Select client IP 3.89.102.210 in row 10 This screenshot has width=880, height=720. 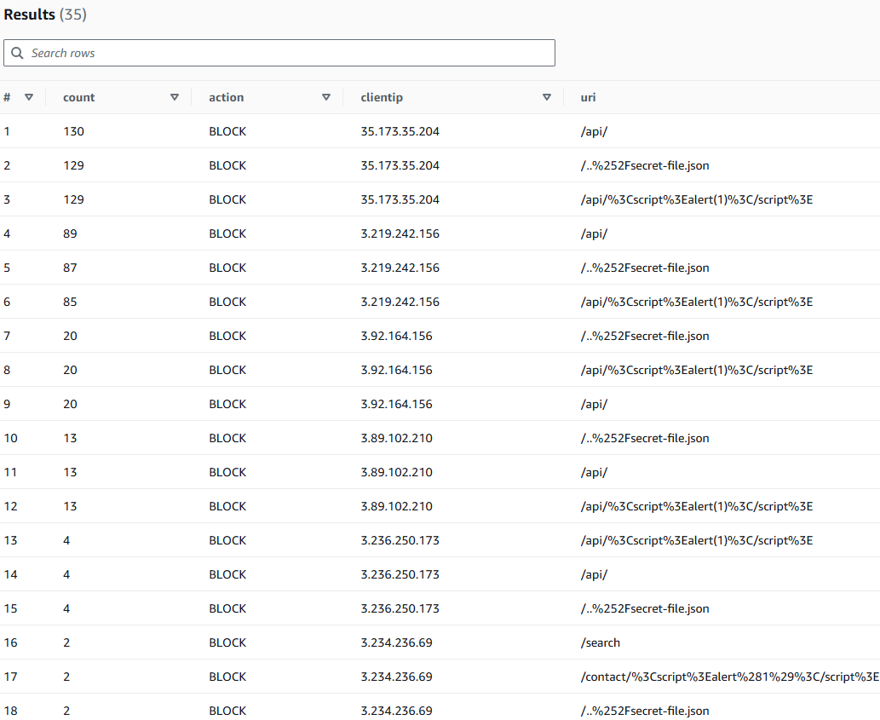pyautogui.click(x=396, y=437)
